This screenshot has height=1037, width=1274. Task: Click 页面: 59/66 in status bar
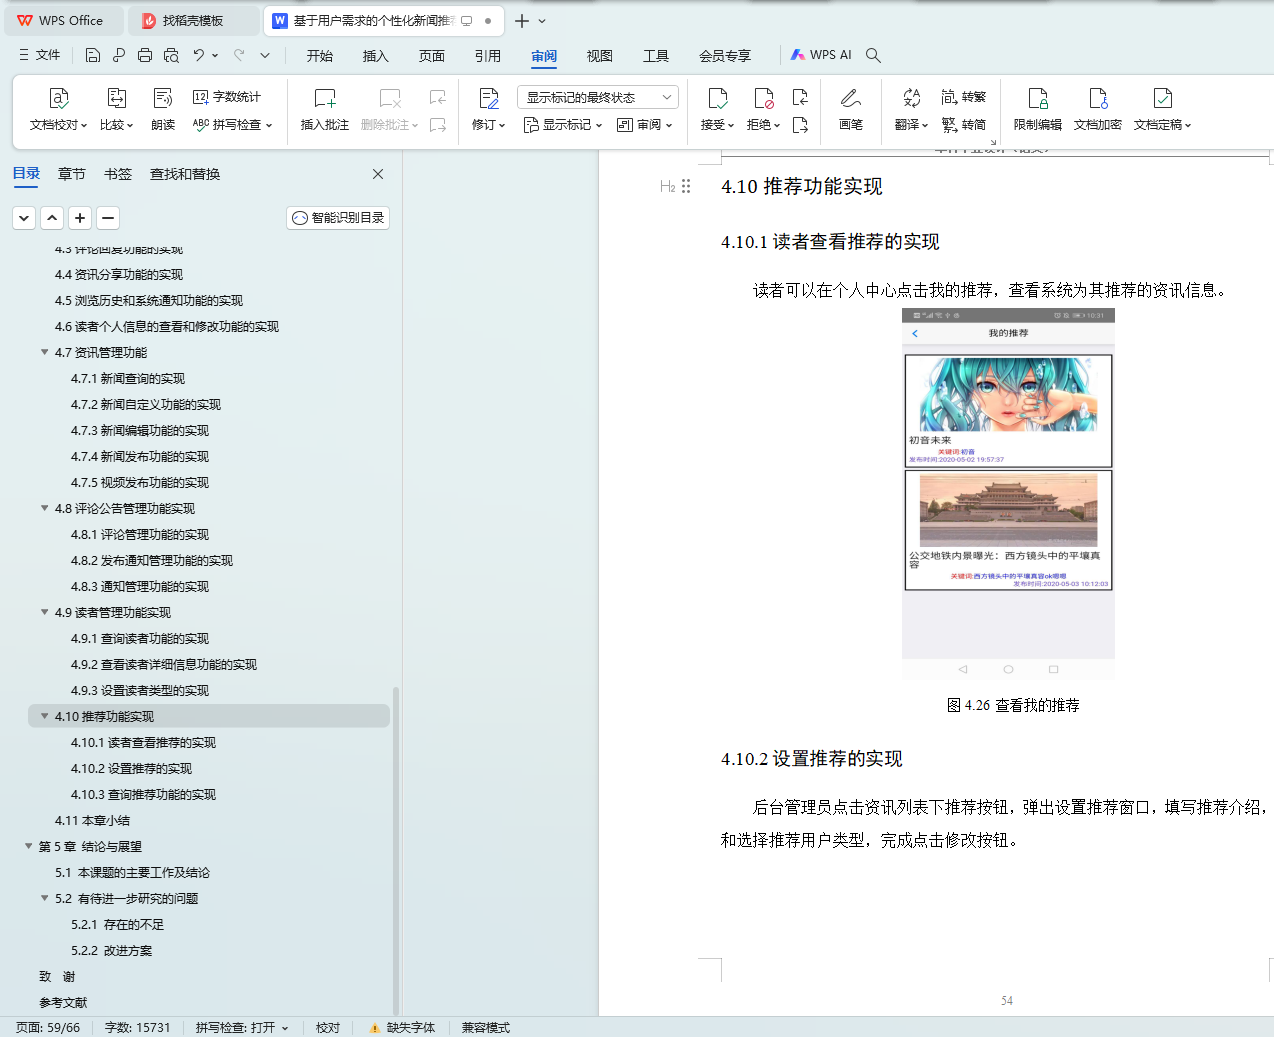click(48, 1027)
